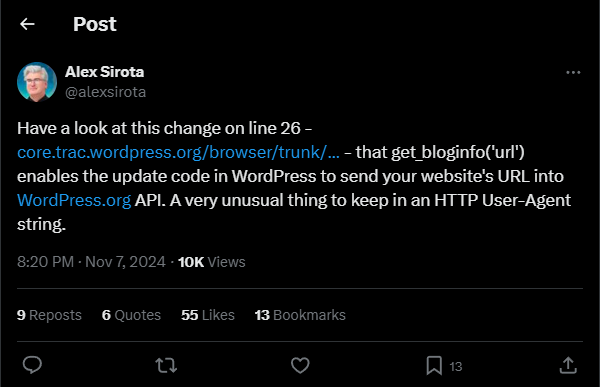Open Alex Sirota's profile picture
The image size is (600, 387).
click(37, 82)
